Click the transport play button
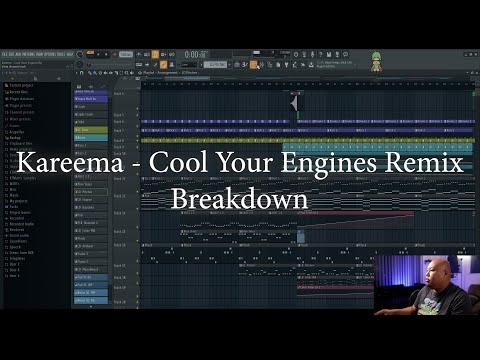 click(x=99, y=54)
